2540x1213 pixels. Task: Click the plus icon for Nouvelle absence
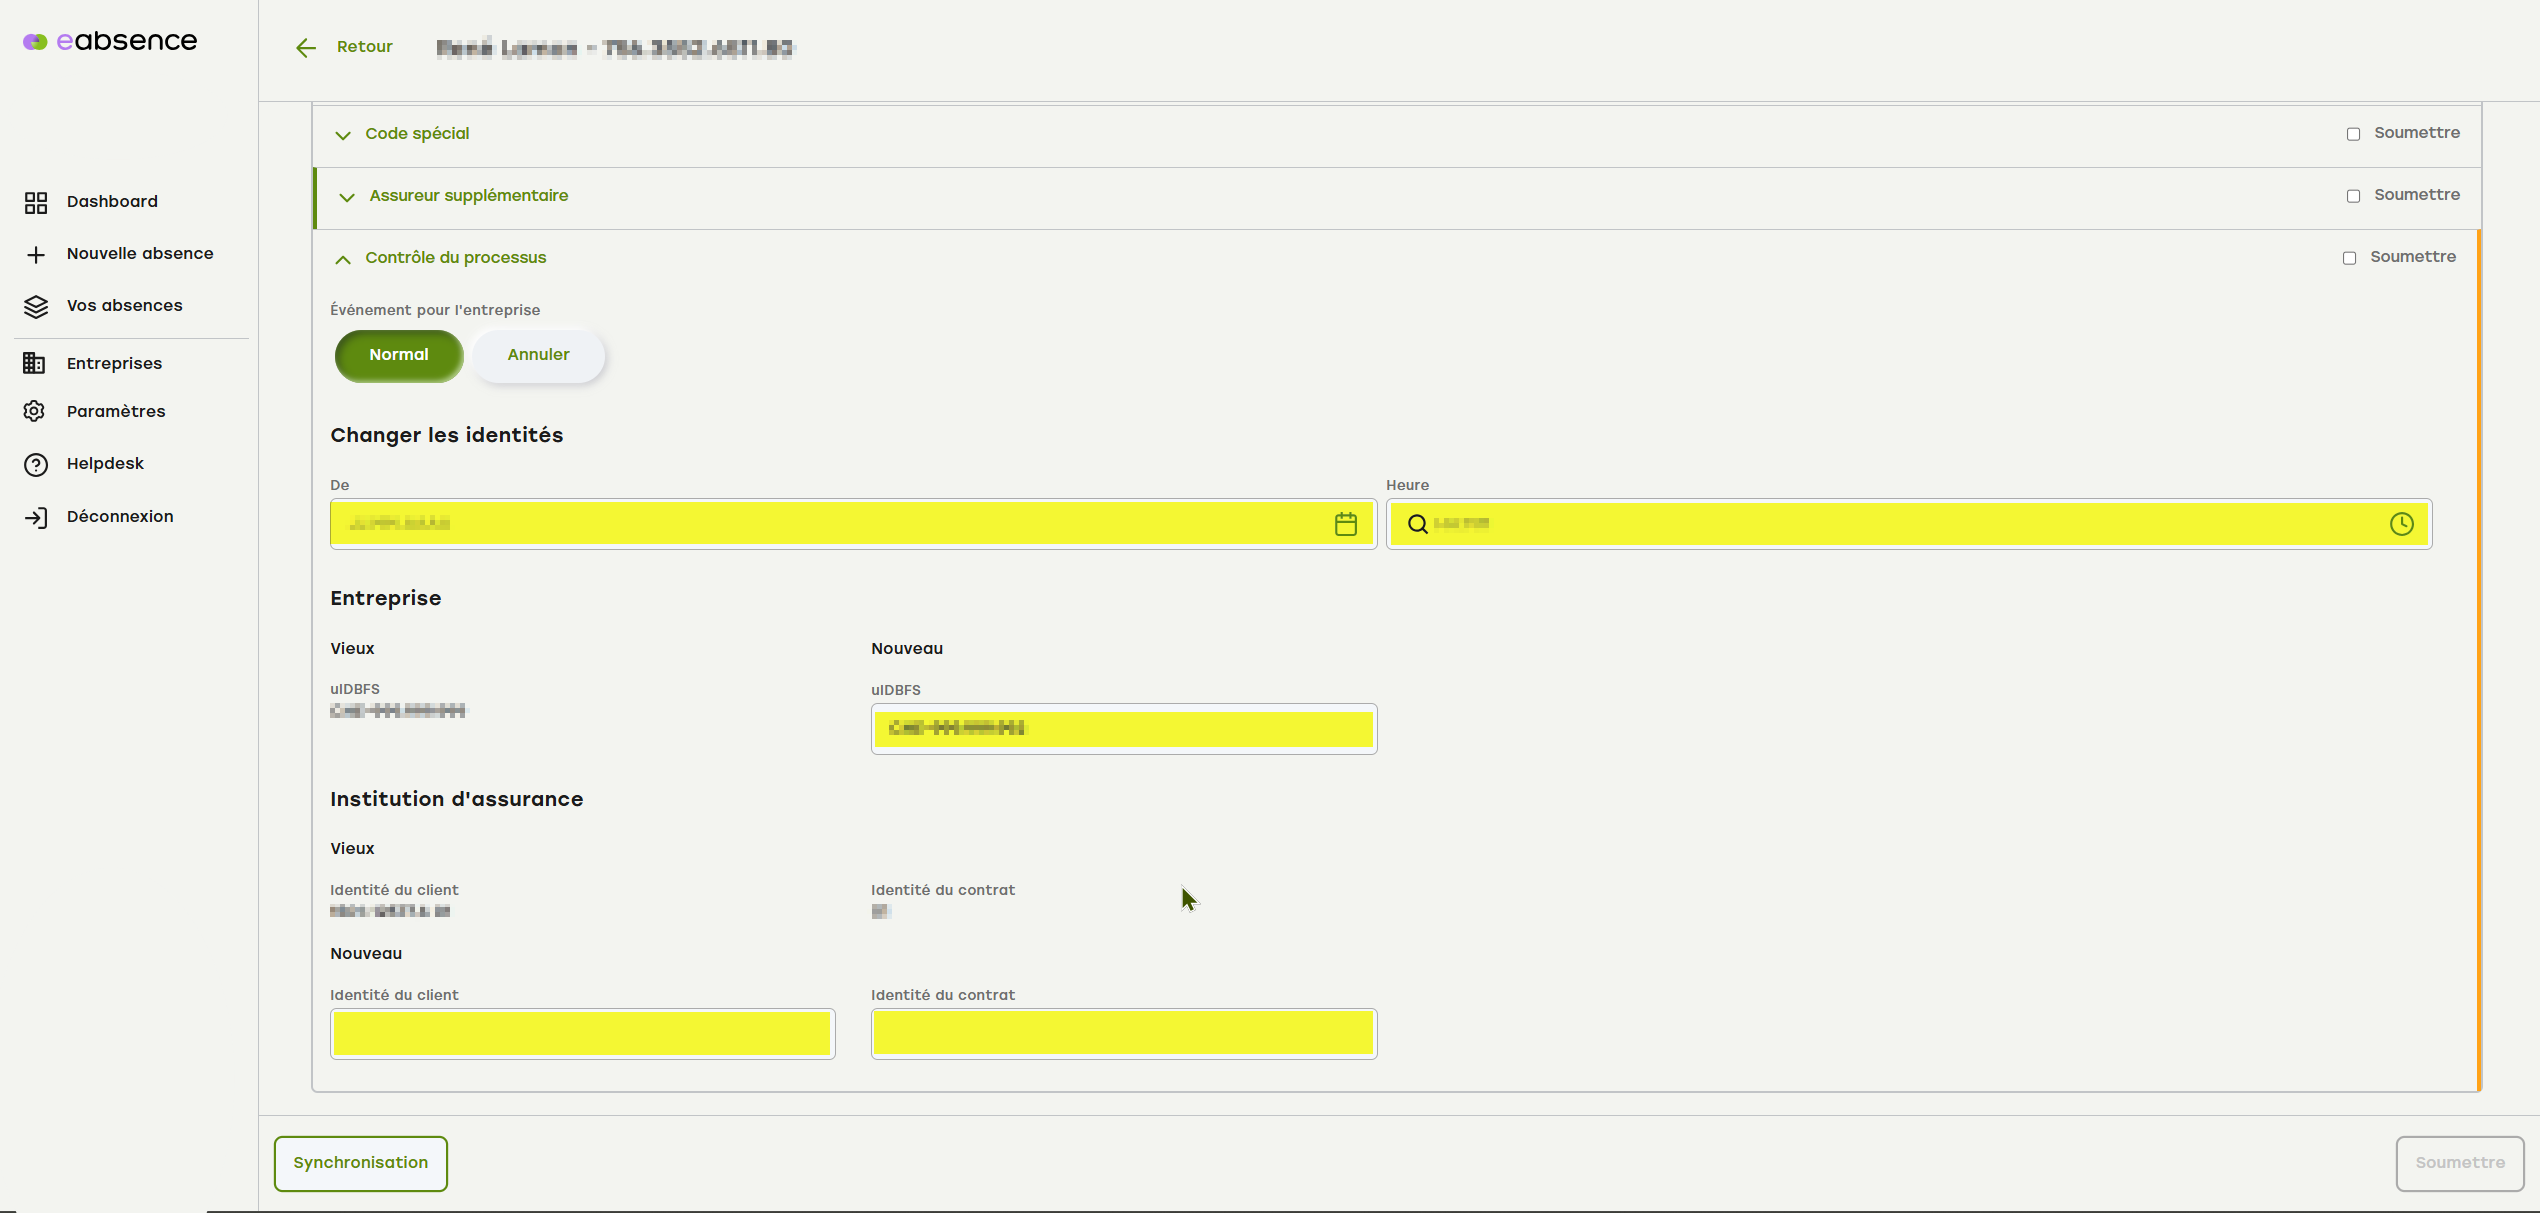(x=36, y=255)
